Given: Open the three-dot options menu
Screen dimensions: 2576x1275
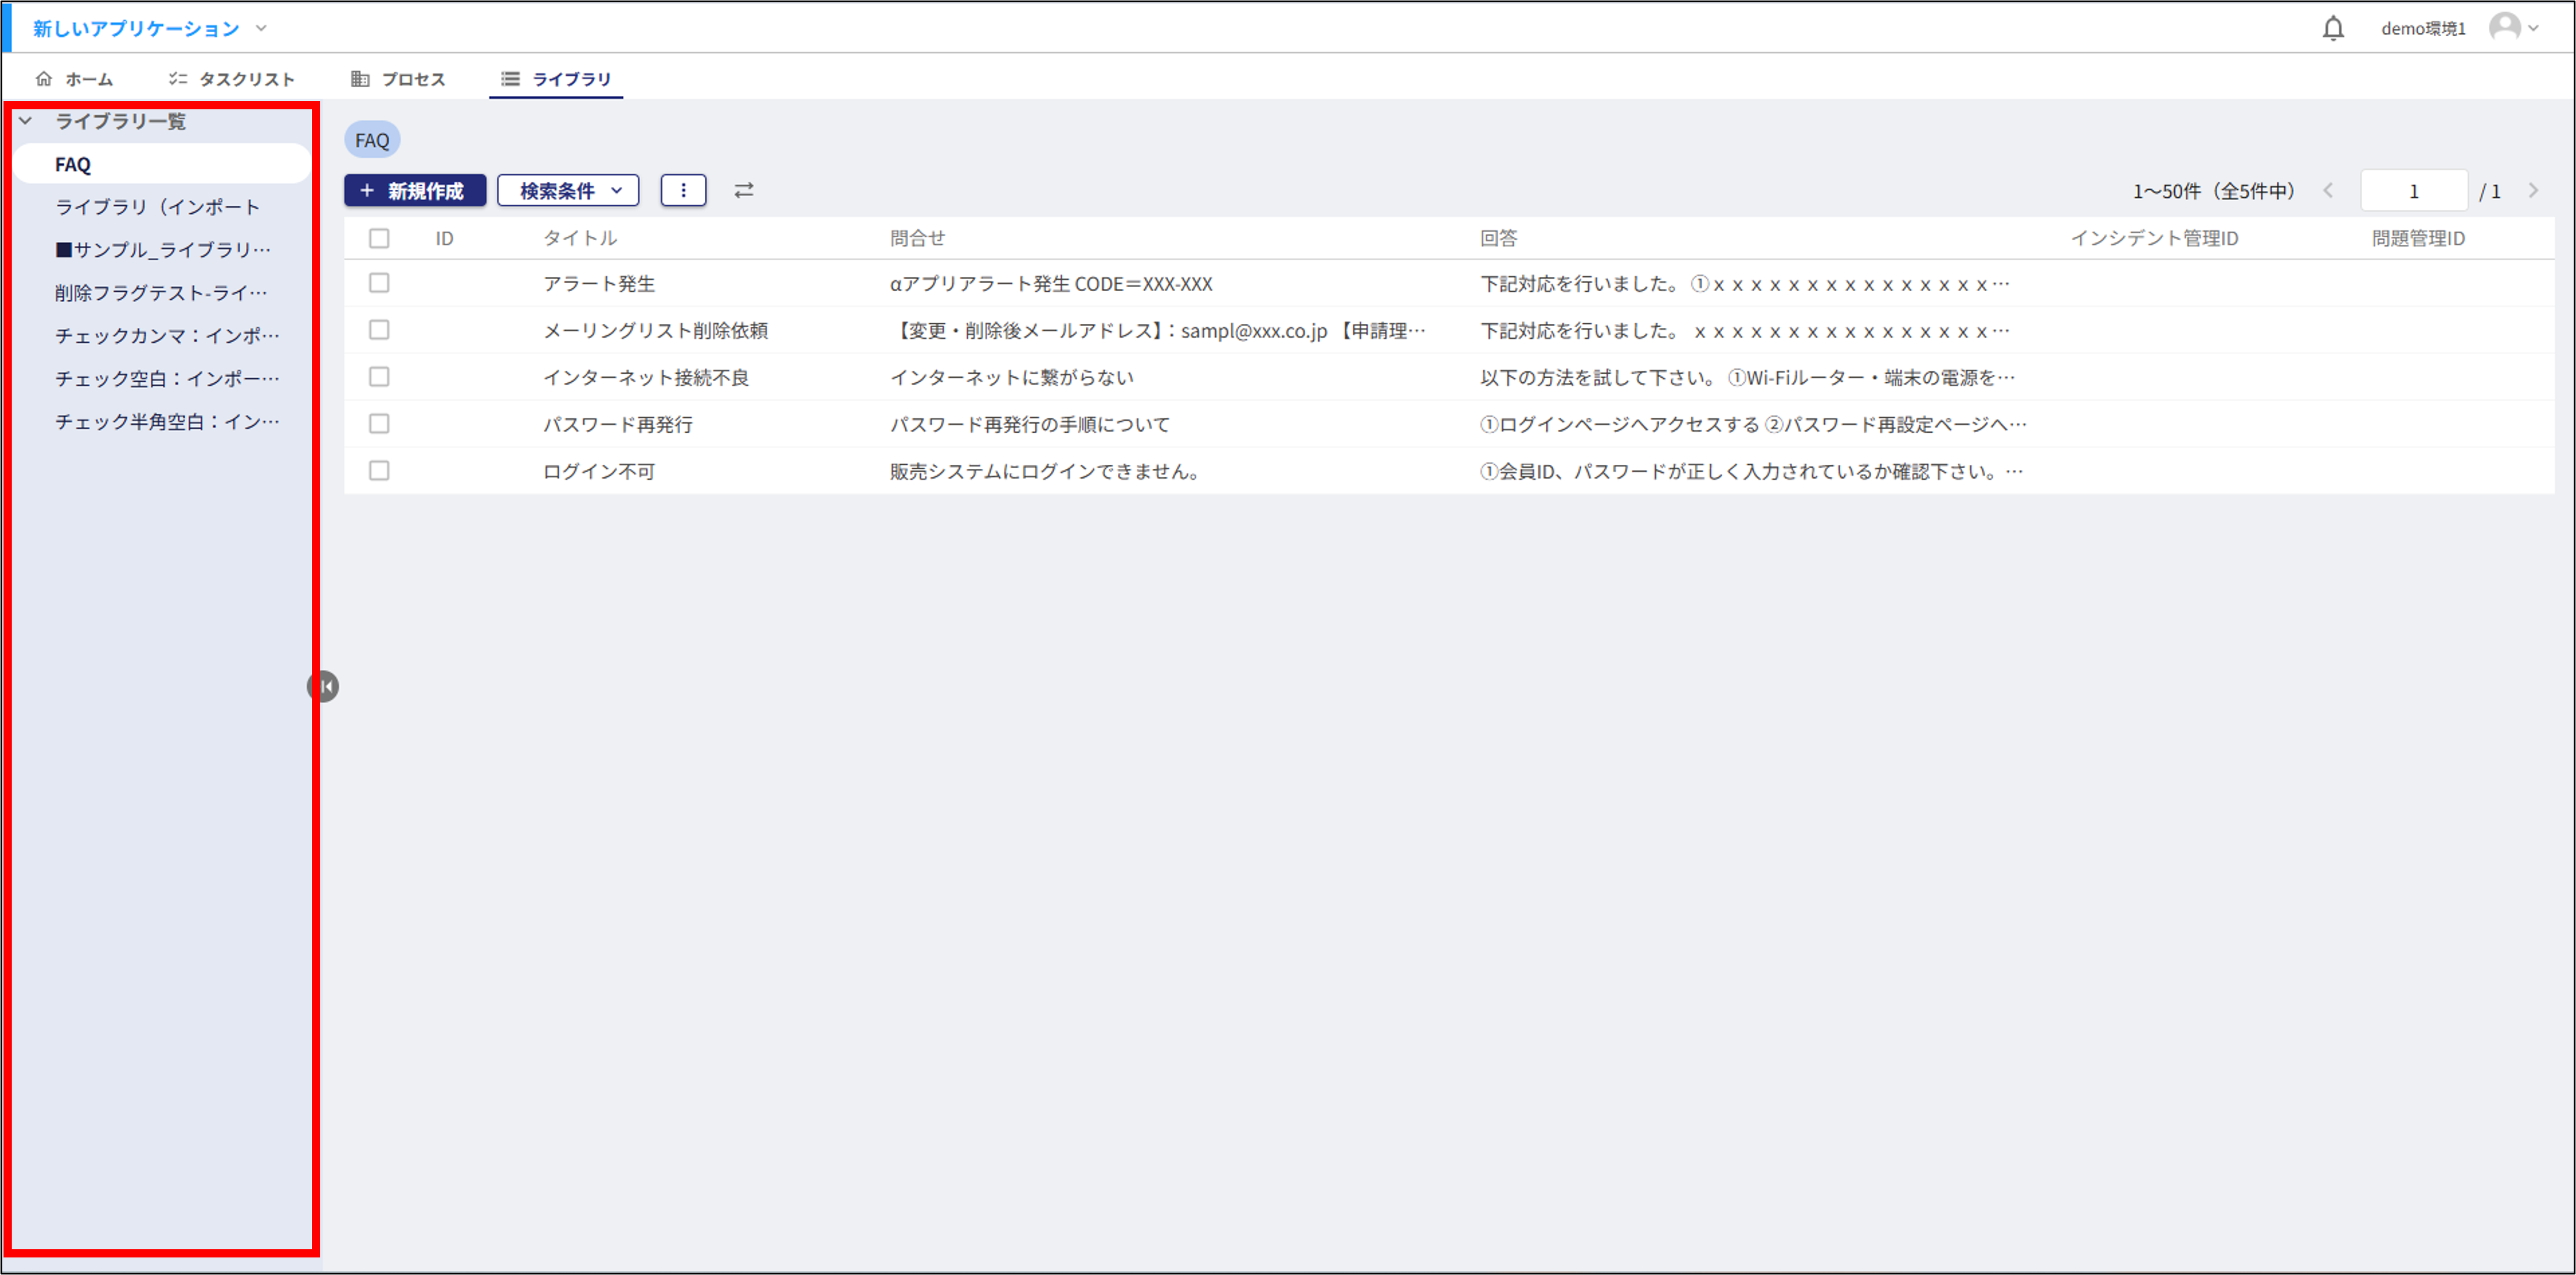Looking at the screenshot, I should coord(683,190).
